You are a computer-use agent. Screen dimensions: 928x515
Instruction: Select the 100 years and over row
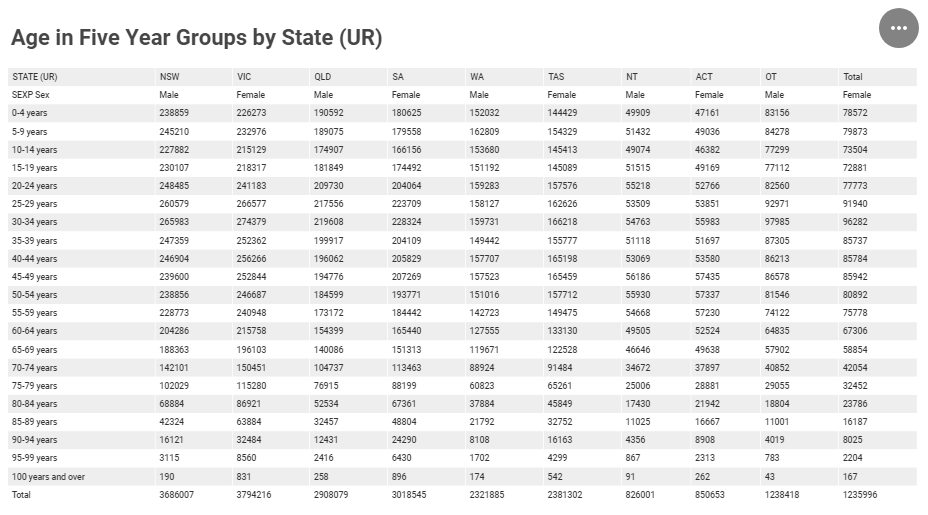point(462,477)
